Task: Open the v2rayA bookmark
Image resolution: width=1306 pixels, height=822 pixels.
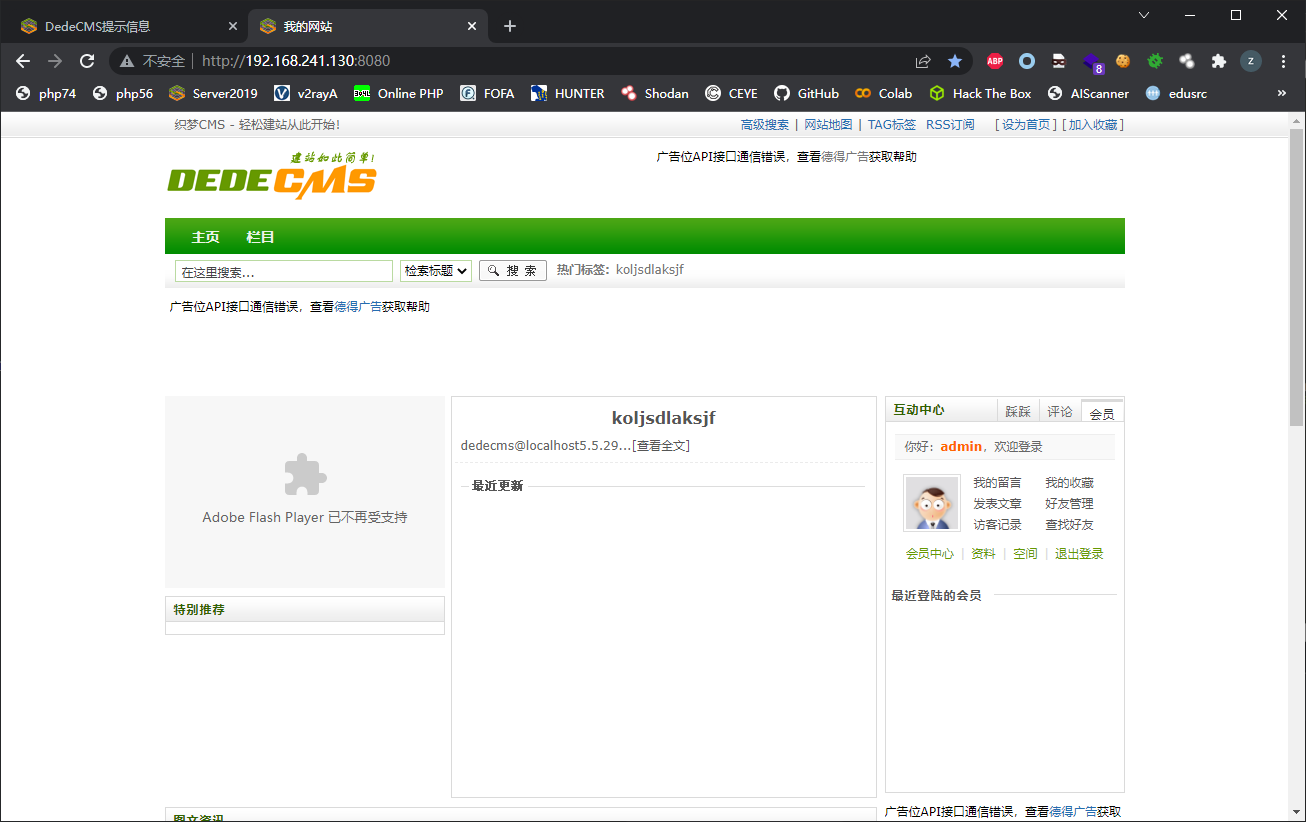Action: coord(306,93)
